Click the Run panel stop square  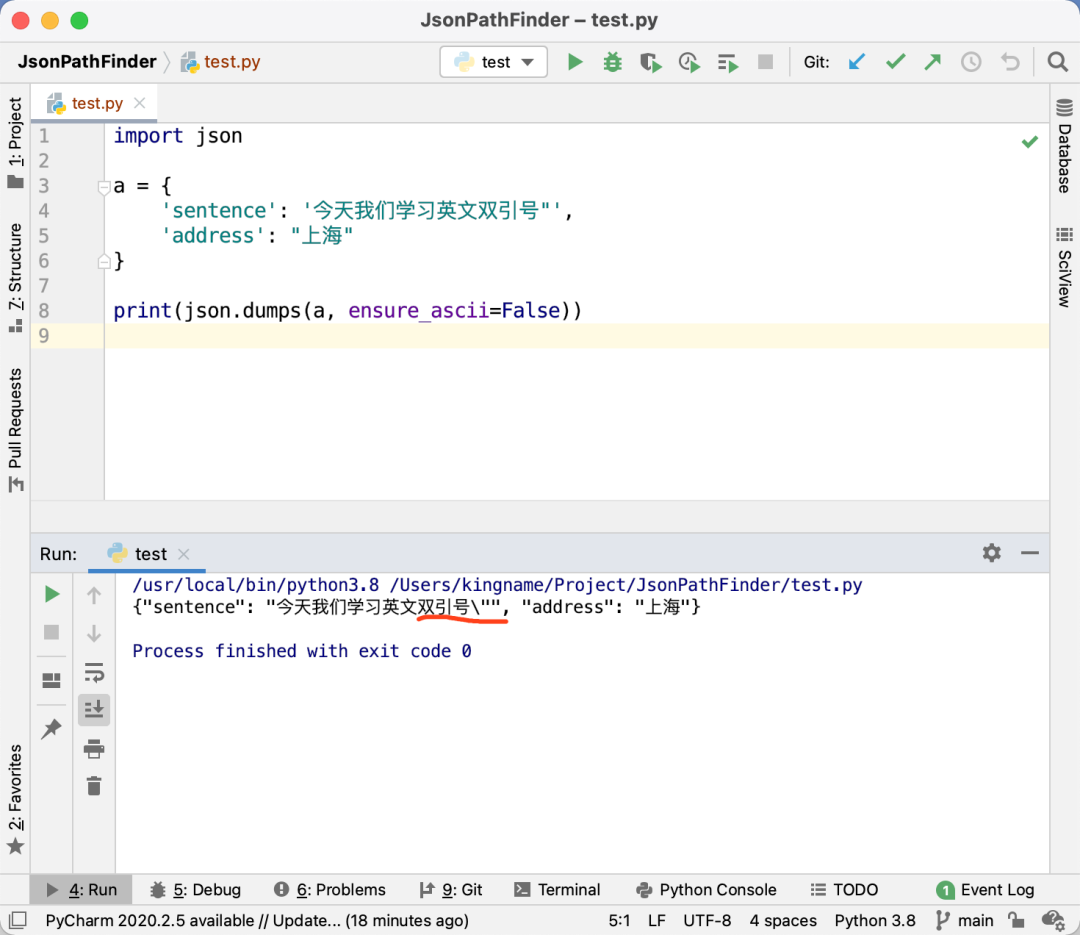(52, 633)
